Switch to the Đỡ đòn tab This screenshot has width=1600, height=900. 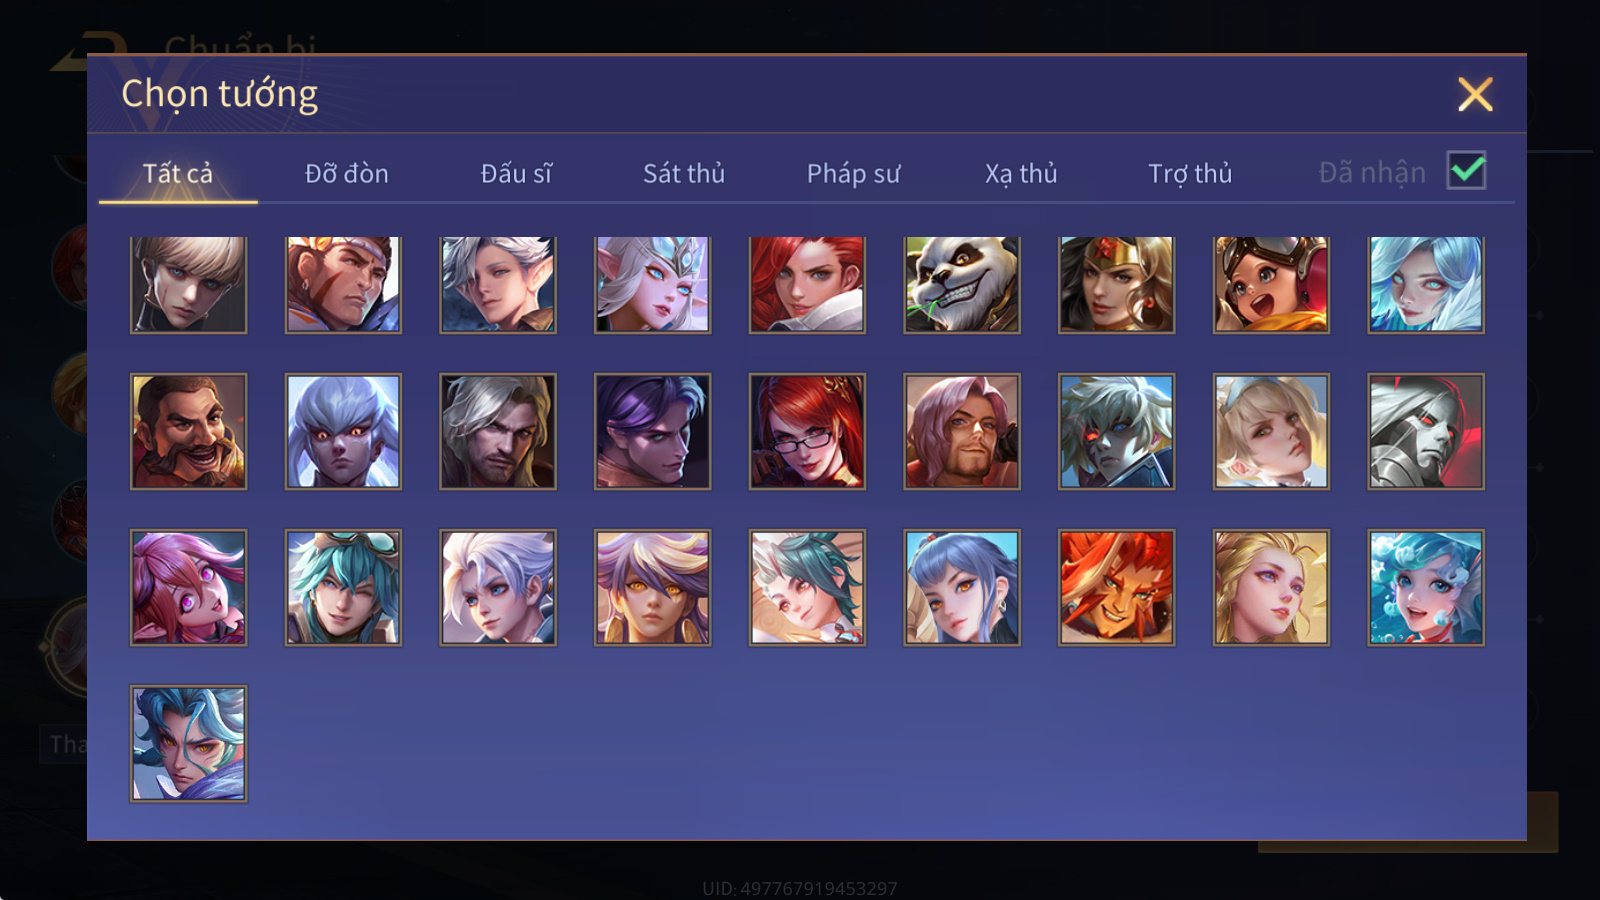click(x=346, y=173)
